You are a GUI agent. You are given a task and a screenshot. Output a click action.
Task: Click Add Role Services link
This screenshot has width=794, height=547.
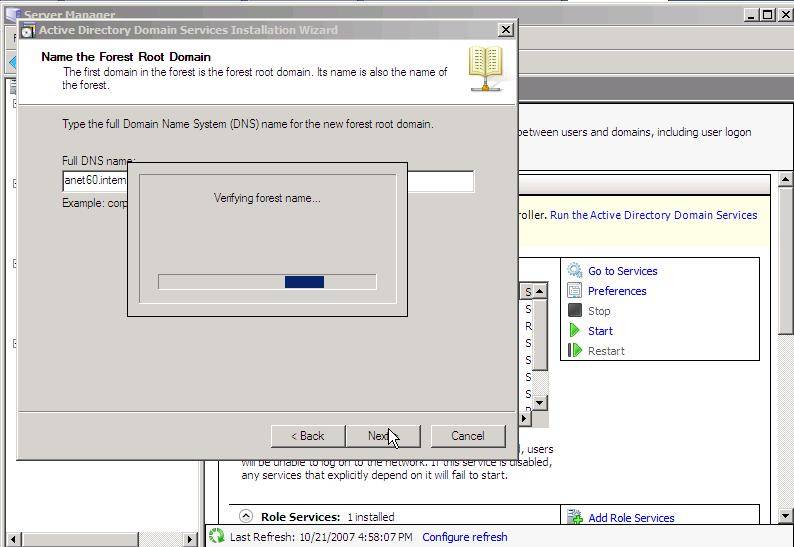click(x=631, y=518)
